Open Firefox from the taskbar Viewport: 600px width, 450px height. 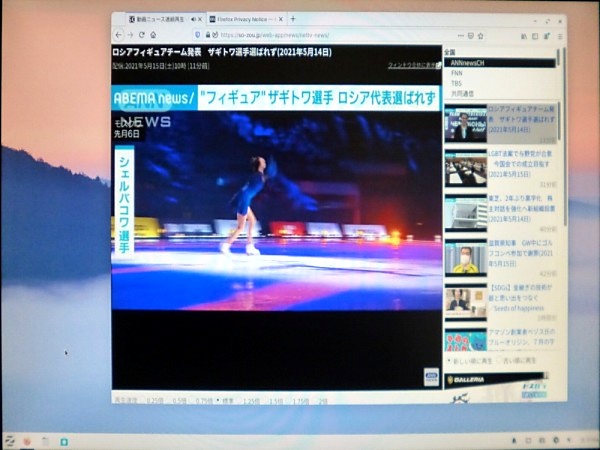(x=27, y=442)
